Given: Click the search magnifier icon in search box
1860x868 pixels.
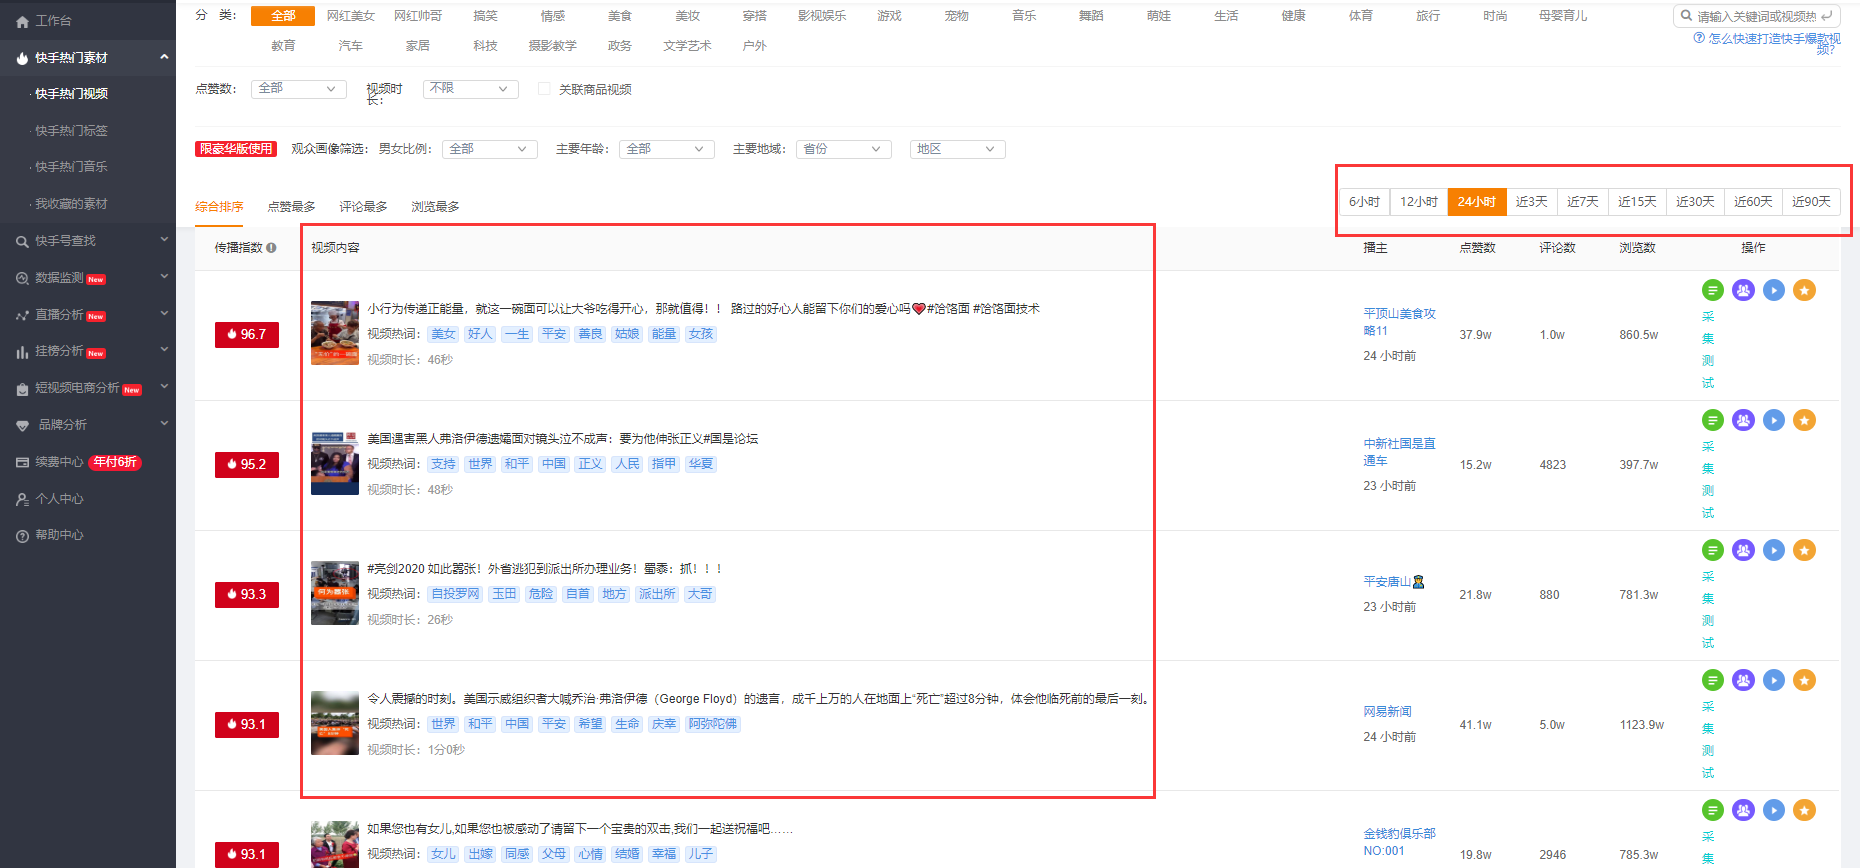Looking at the screenshot, I should tap(1687, 17).
